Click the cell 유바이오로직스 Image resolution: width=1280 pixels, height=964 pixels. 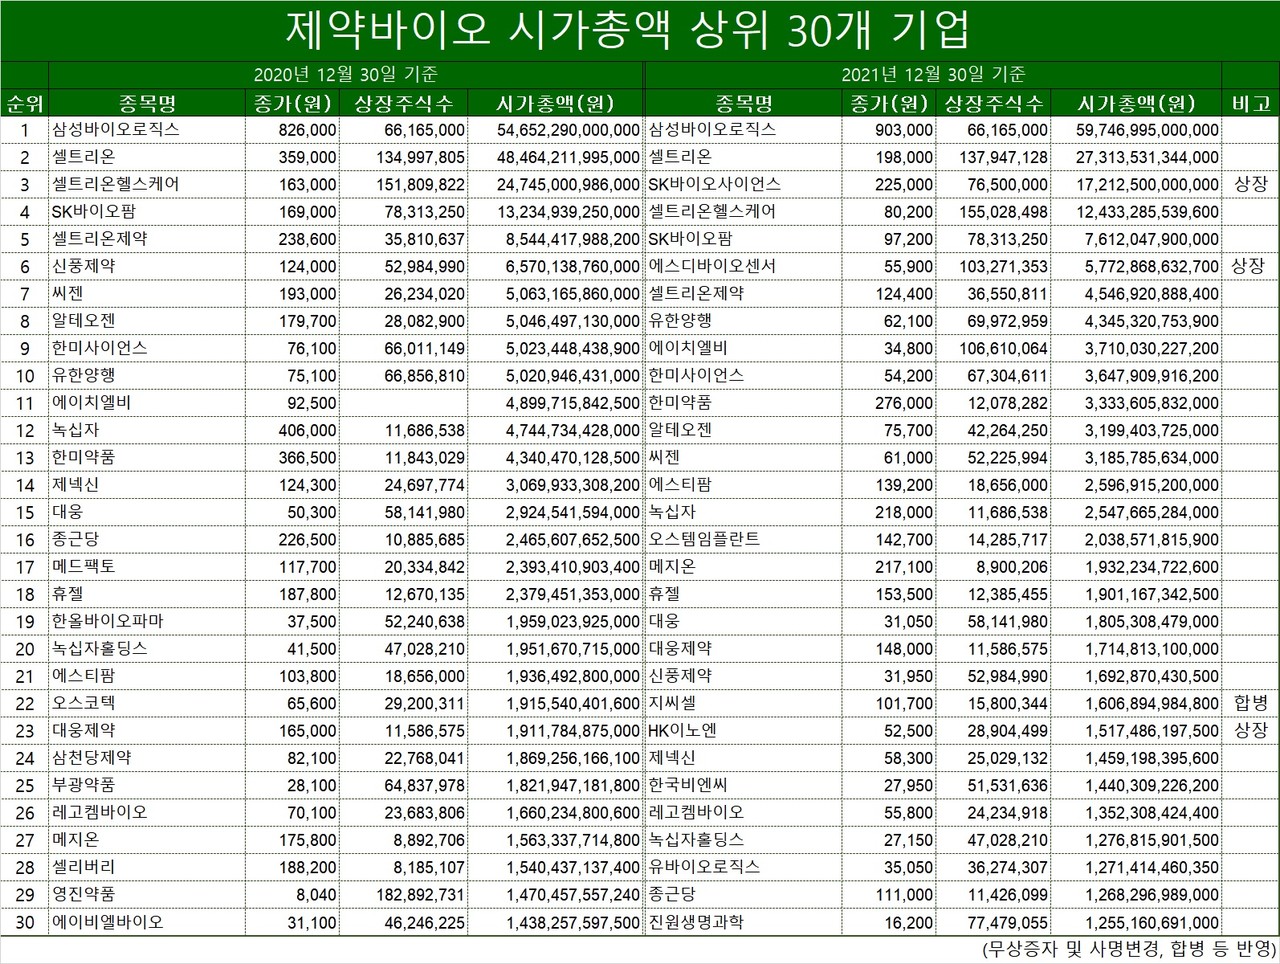[704, 866]
